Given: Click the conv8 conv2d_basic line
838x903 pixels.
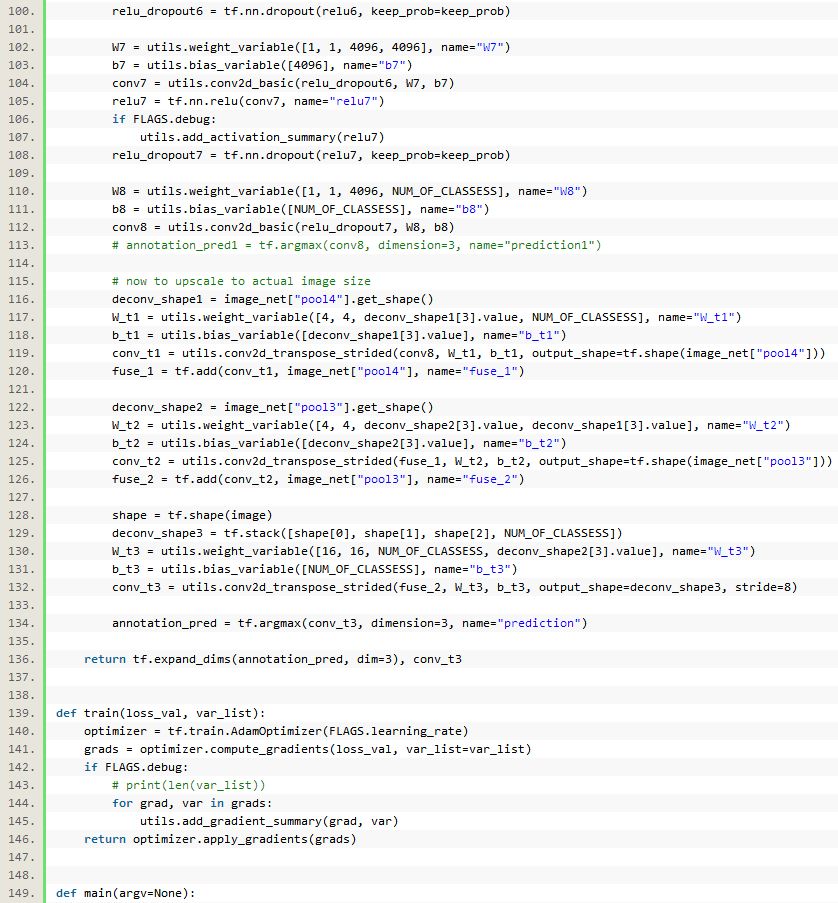Looking at the screenshot, I should [x=283, y=227].
